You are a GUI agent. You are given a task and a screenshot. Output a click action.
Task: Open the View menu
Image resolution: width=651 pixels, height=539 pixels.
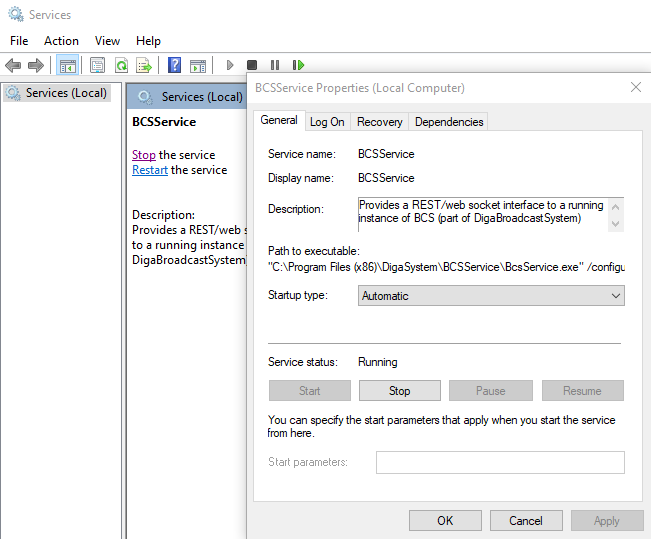pos(107,41)
